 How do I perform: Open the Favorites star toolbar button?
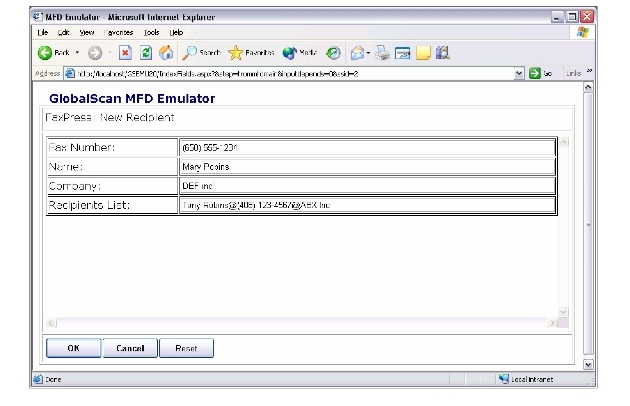(251, 53)
